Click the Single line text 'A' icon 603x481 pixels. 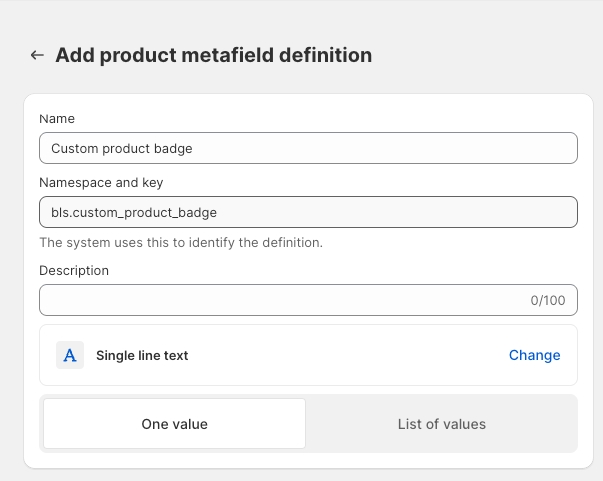point(70,355)
